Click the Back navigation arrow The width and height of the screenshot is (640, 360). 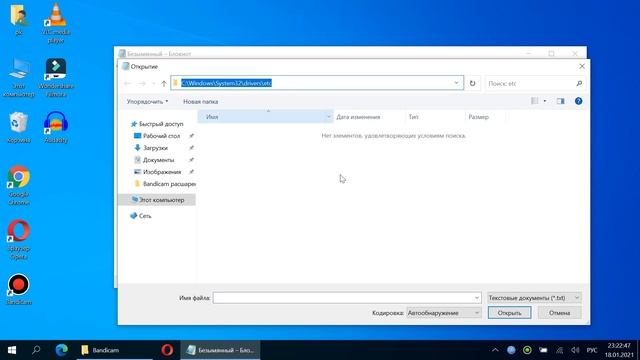(x=127, y=83)
